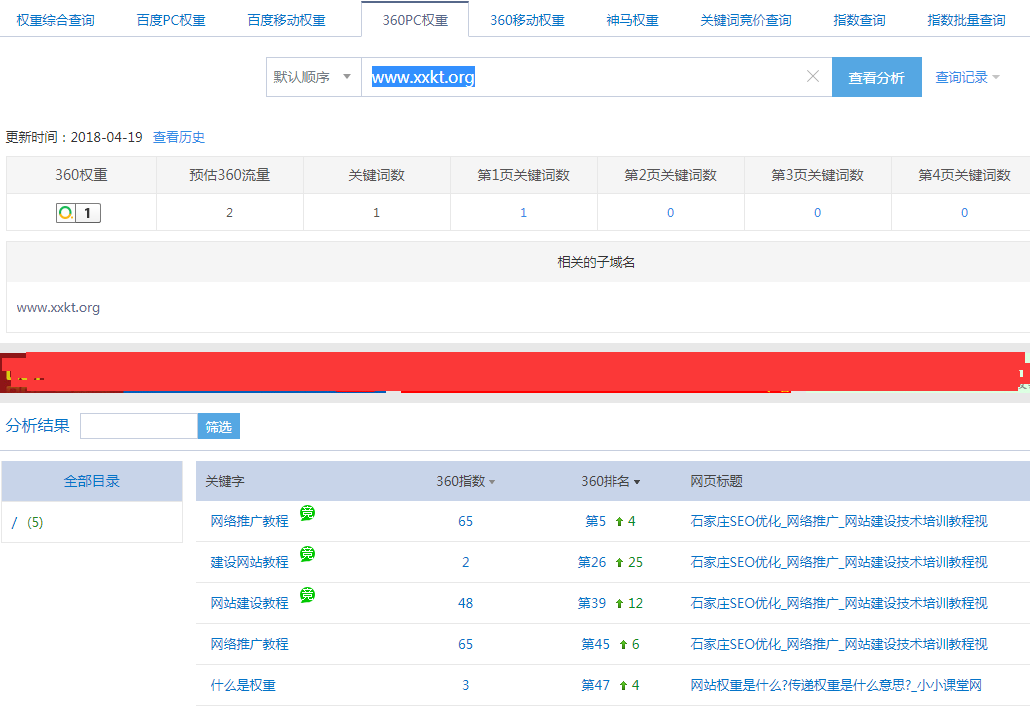Click the 查看分析 button
1030x714 pixels.
876,77
